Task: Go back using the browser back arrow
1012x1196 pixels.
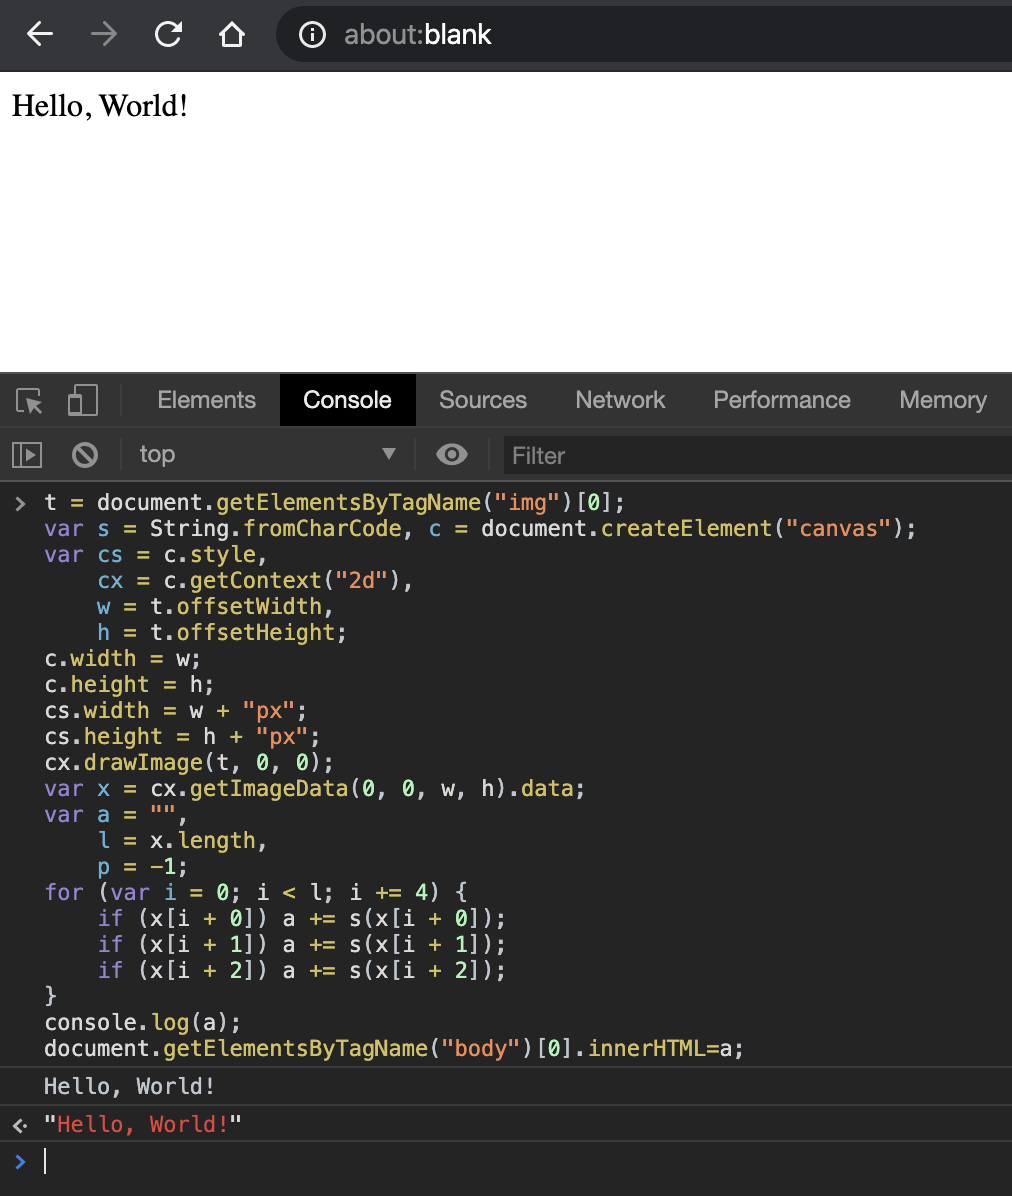Action: tap(40, 34)
